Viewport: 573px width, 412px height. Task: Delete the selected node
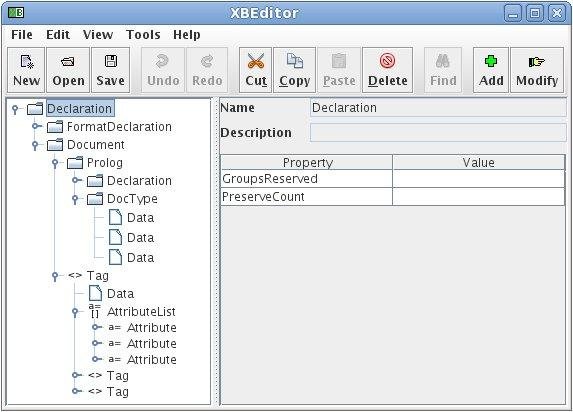388,70
